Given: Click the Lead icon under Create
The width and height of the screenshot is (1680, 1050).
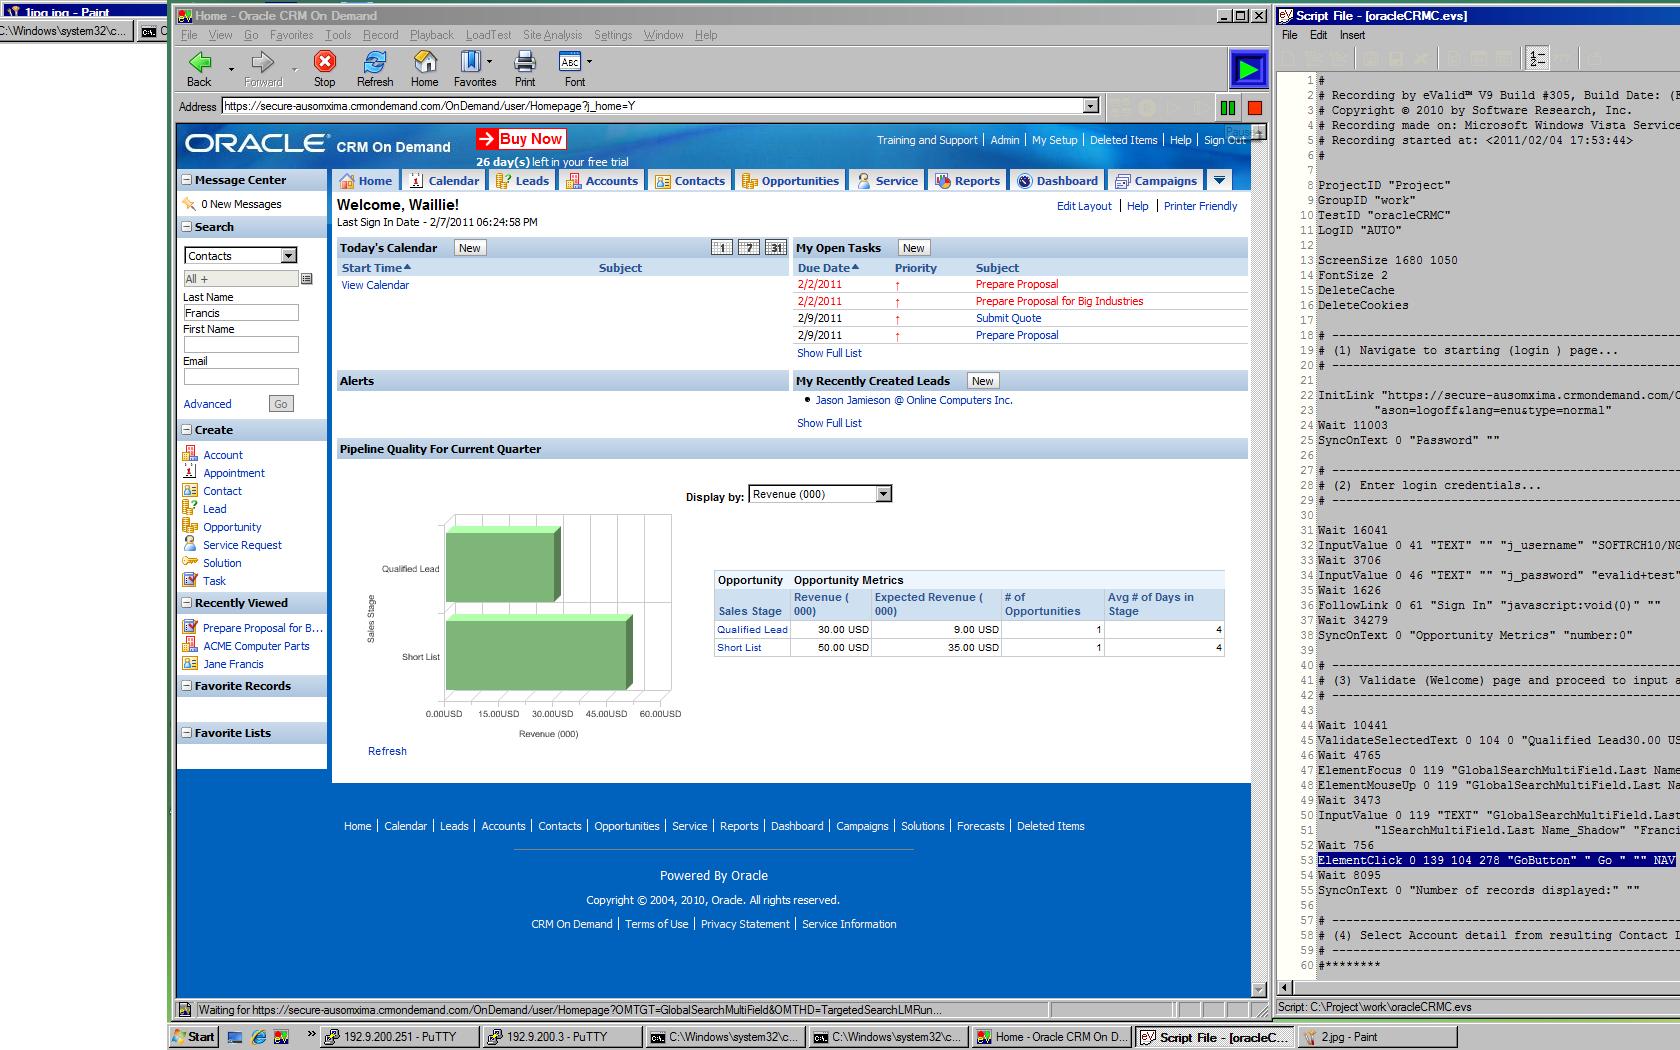Looking at the screenshot, I should [190, 508].
